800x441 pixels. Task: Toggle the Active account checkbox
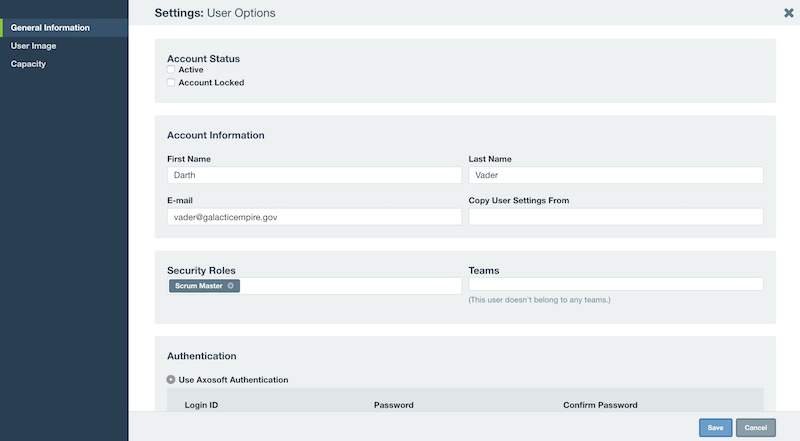click(x=171, y=69)
